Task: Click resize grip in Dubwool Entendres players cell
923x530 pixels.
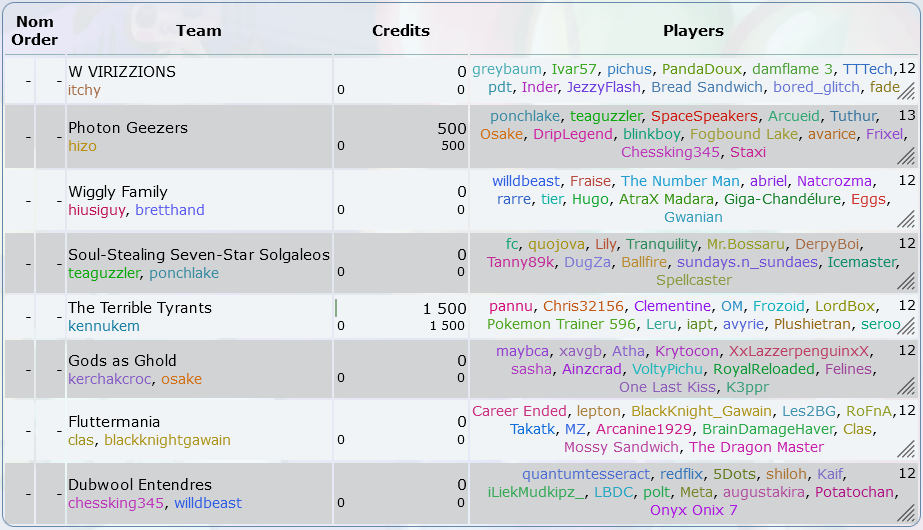Action: (907, 513)
